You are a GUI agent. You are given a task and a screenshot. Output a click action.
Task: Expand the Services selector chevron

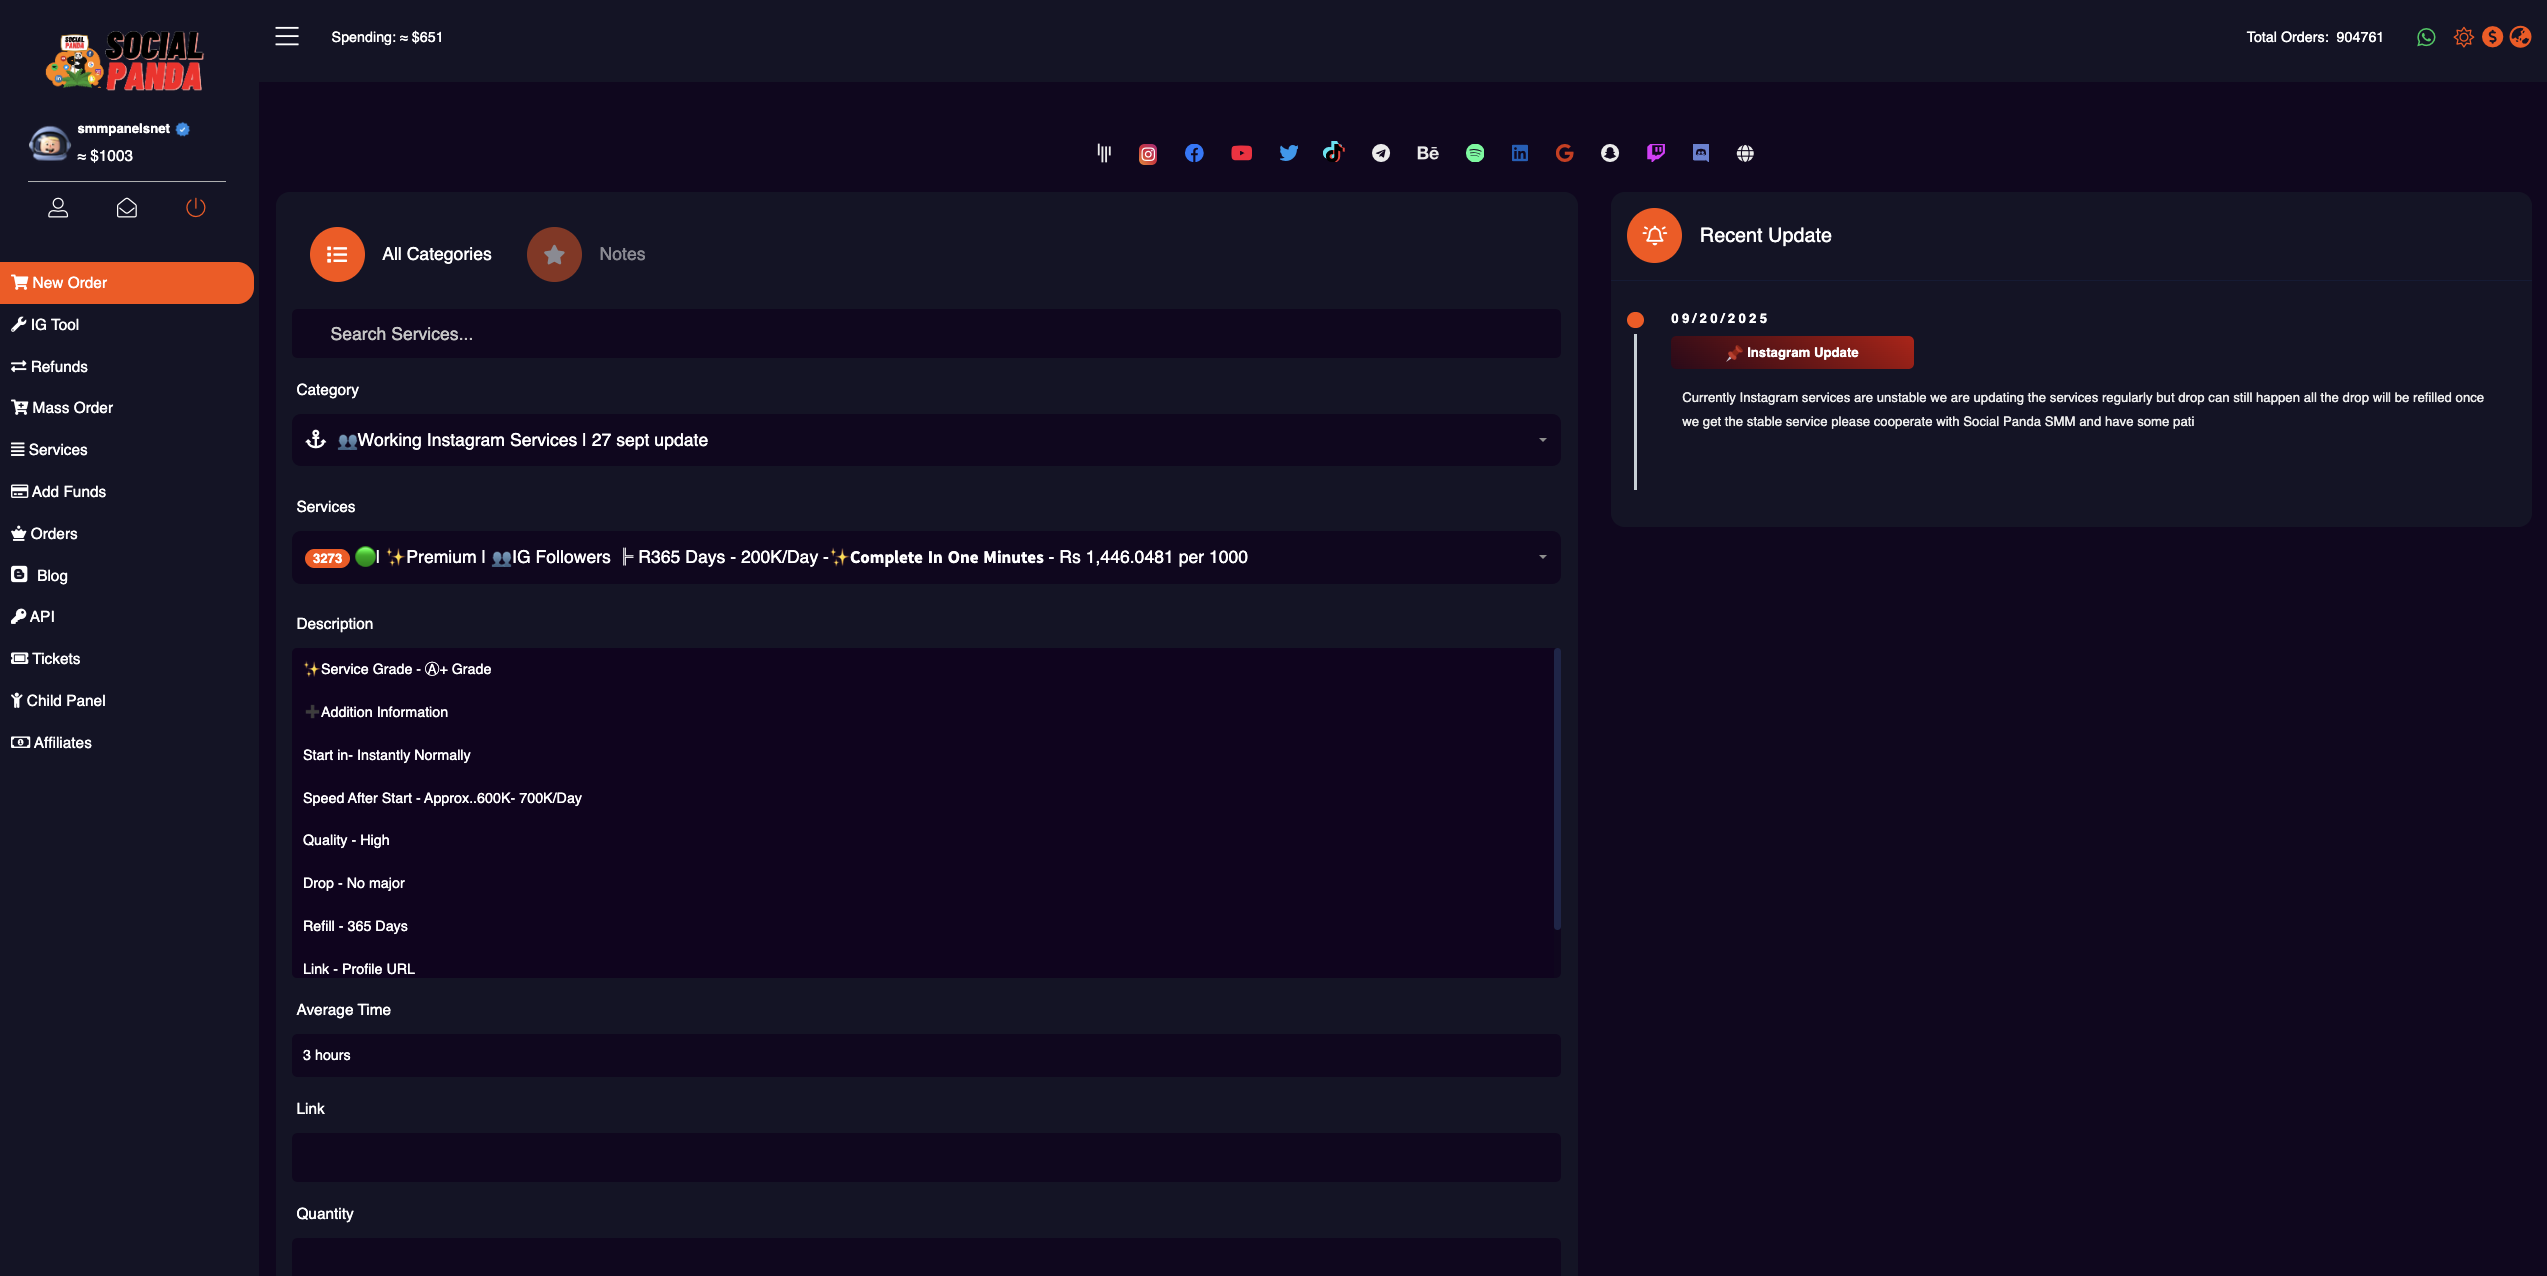pos(1541,557)
